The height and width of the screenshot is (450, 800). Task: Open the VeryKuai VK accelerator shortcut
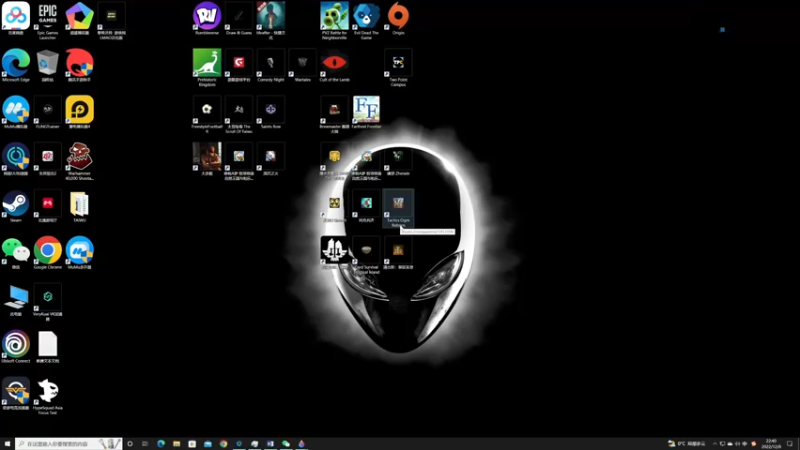47,302
